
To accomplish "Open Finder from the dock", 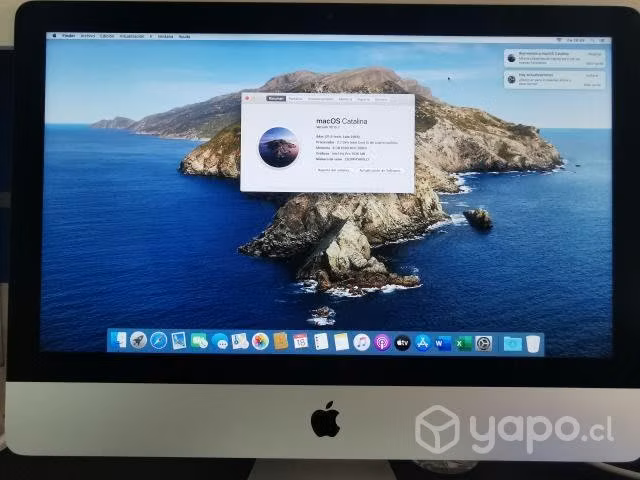I will [x=118, y=340].
